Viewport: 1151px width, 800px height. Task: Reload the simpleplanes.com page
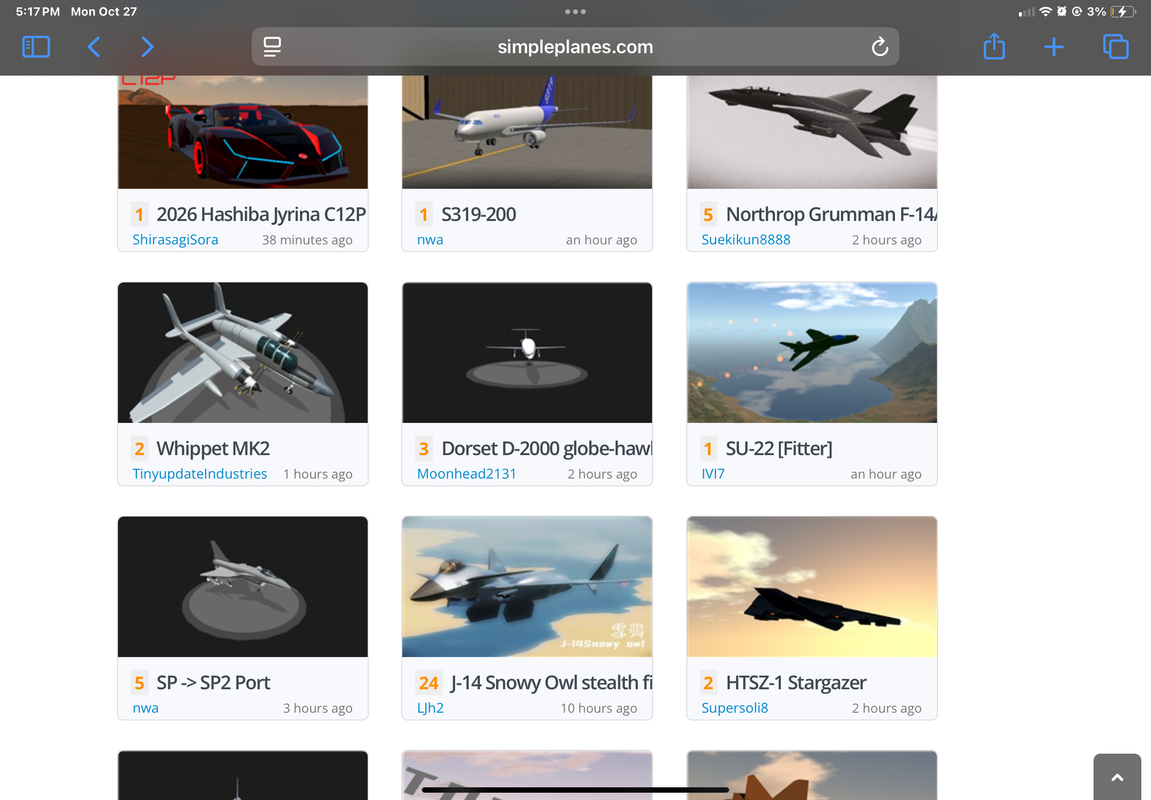point(879,47)
